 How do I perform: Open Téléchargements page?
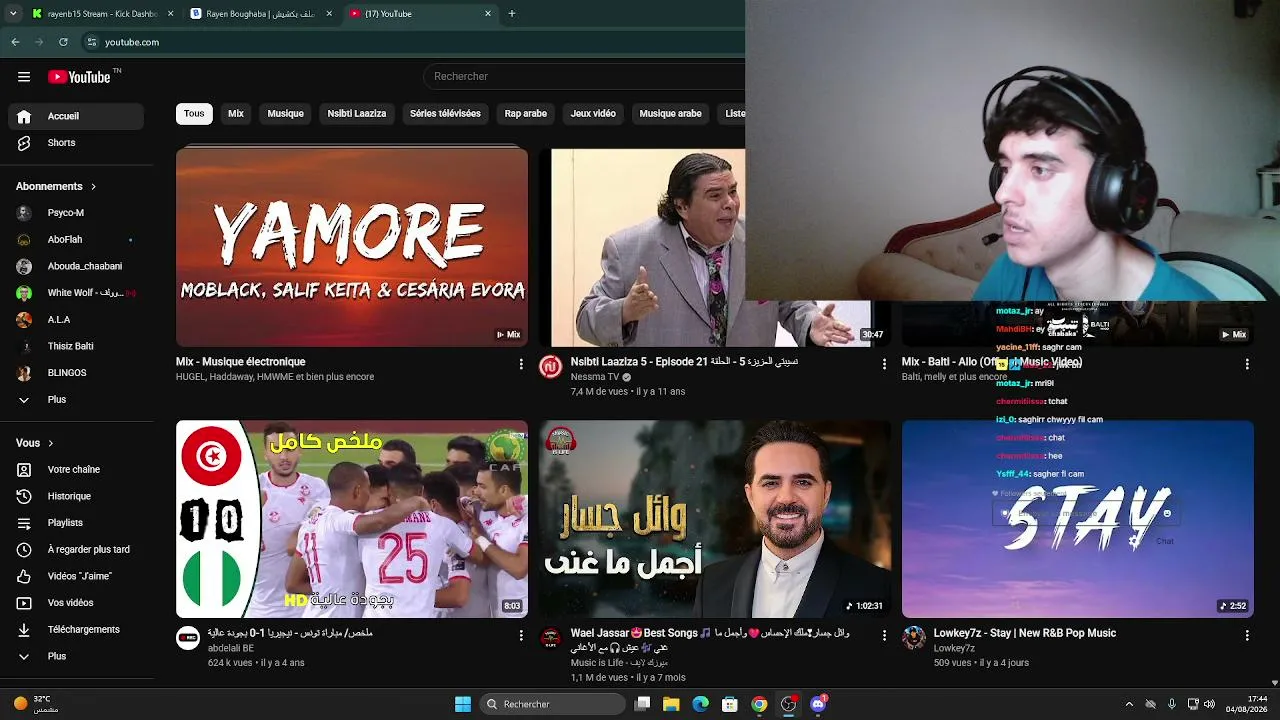[x=76, y=630]
